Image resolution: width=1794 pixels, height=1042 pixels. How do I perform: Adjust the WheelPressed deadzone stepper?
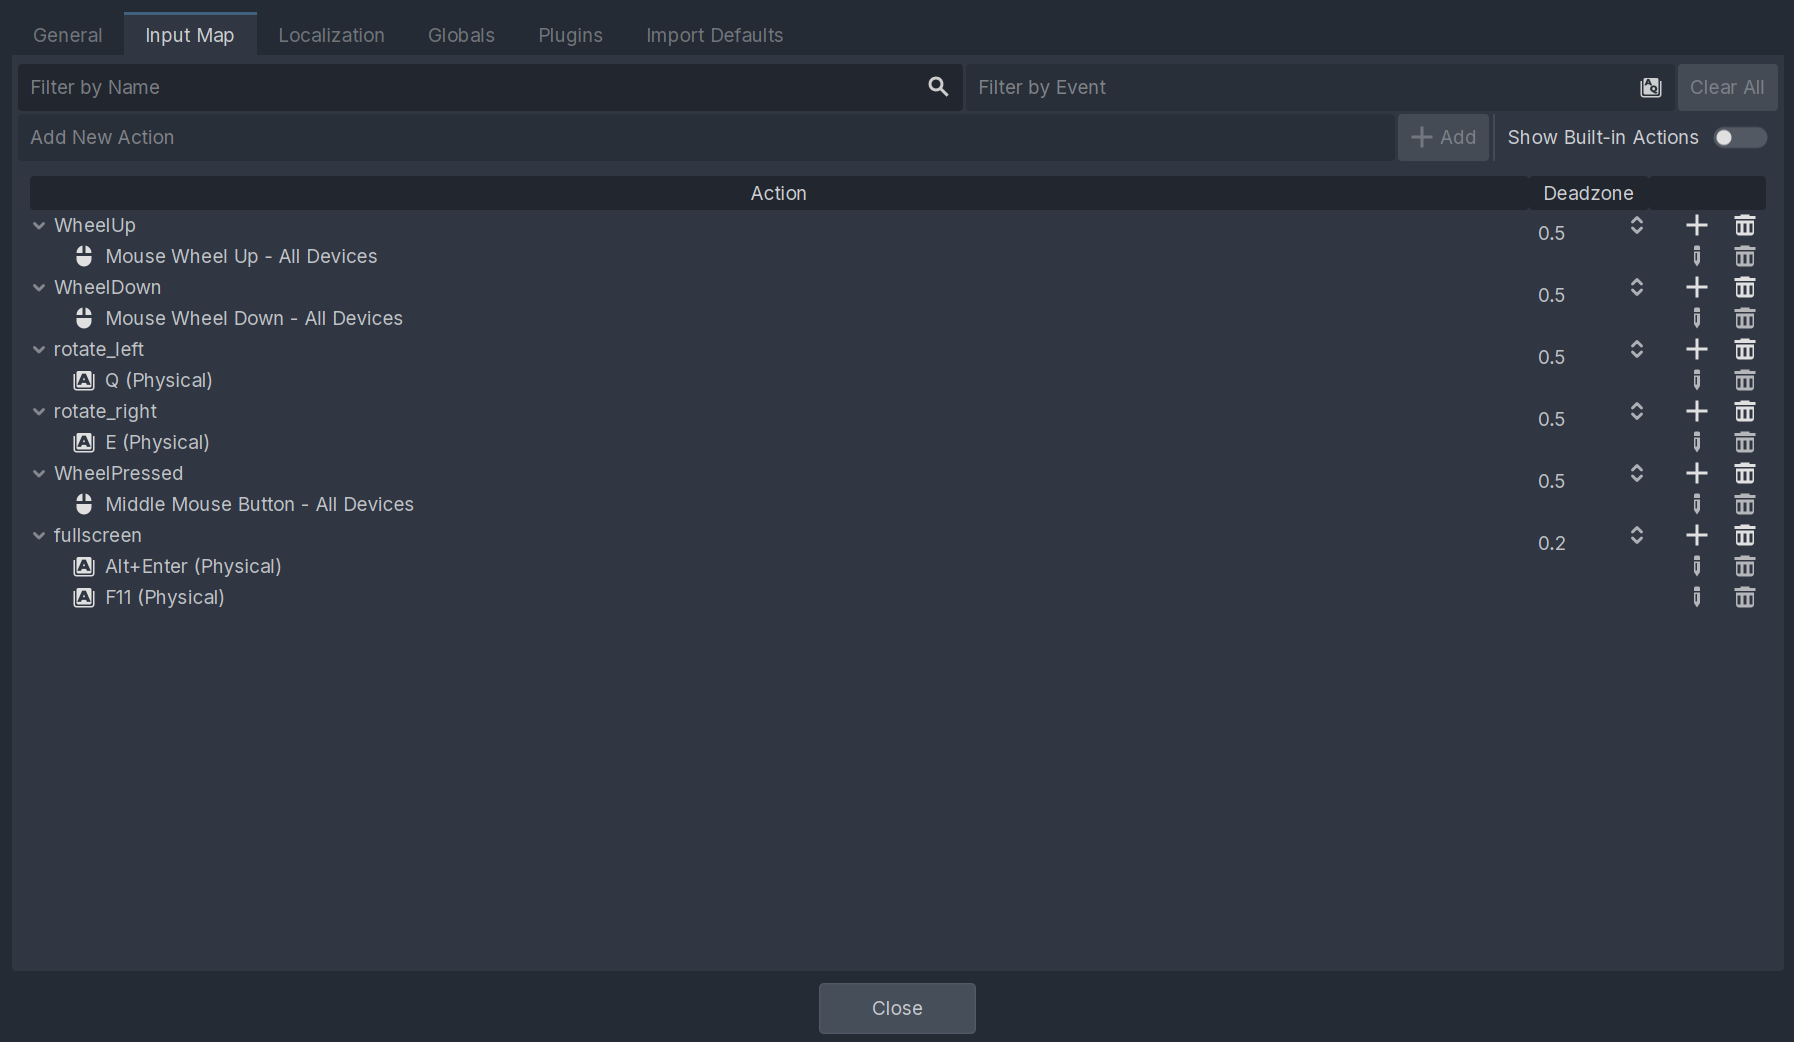(1636, 474)
